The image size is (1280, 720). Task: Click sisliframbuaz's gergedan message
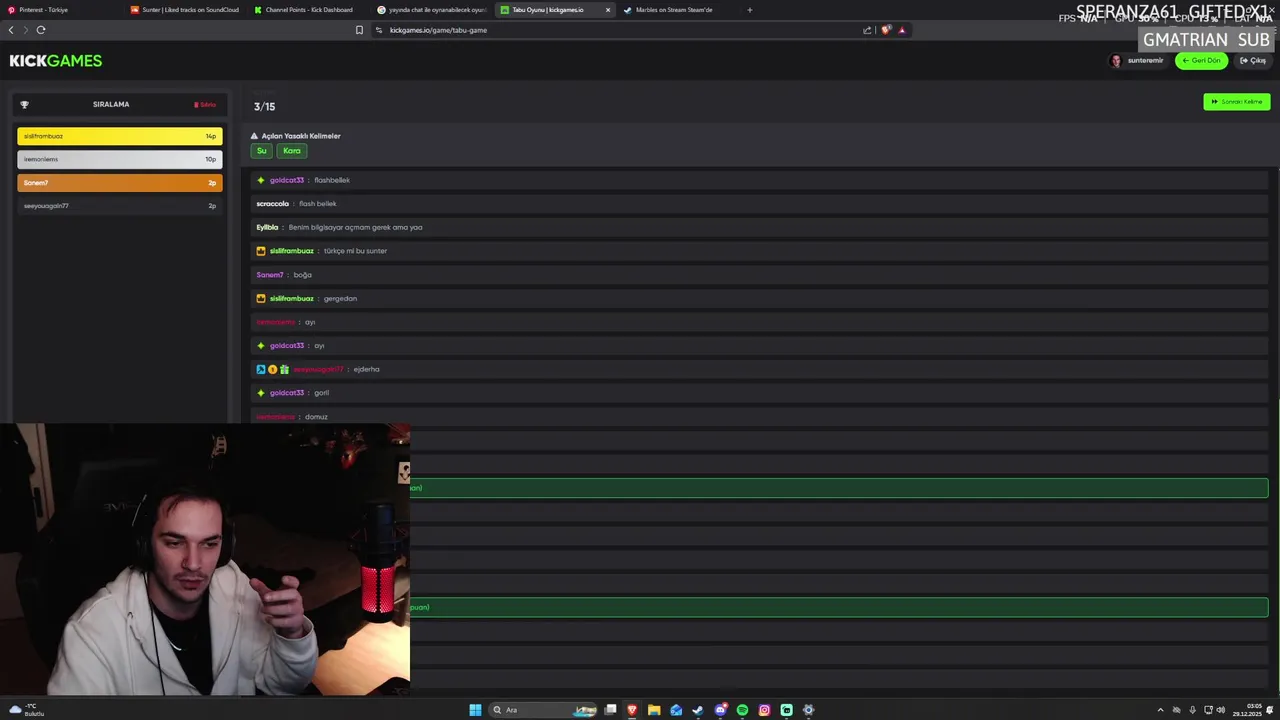point(759,298)
